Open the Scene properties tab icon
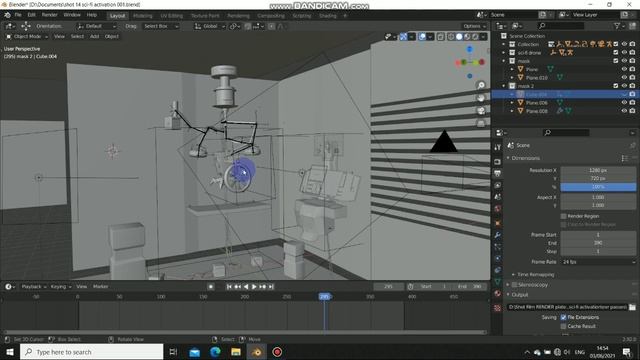The image size is (640, 360). 497,197
